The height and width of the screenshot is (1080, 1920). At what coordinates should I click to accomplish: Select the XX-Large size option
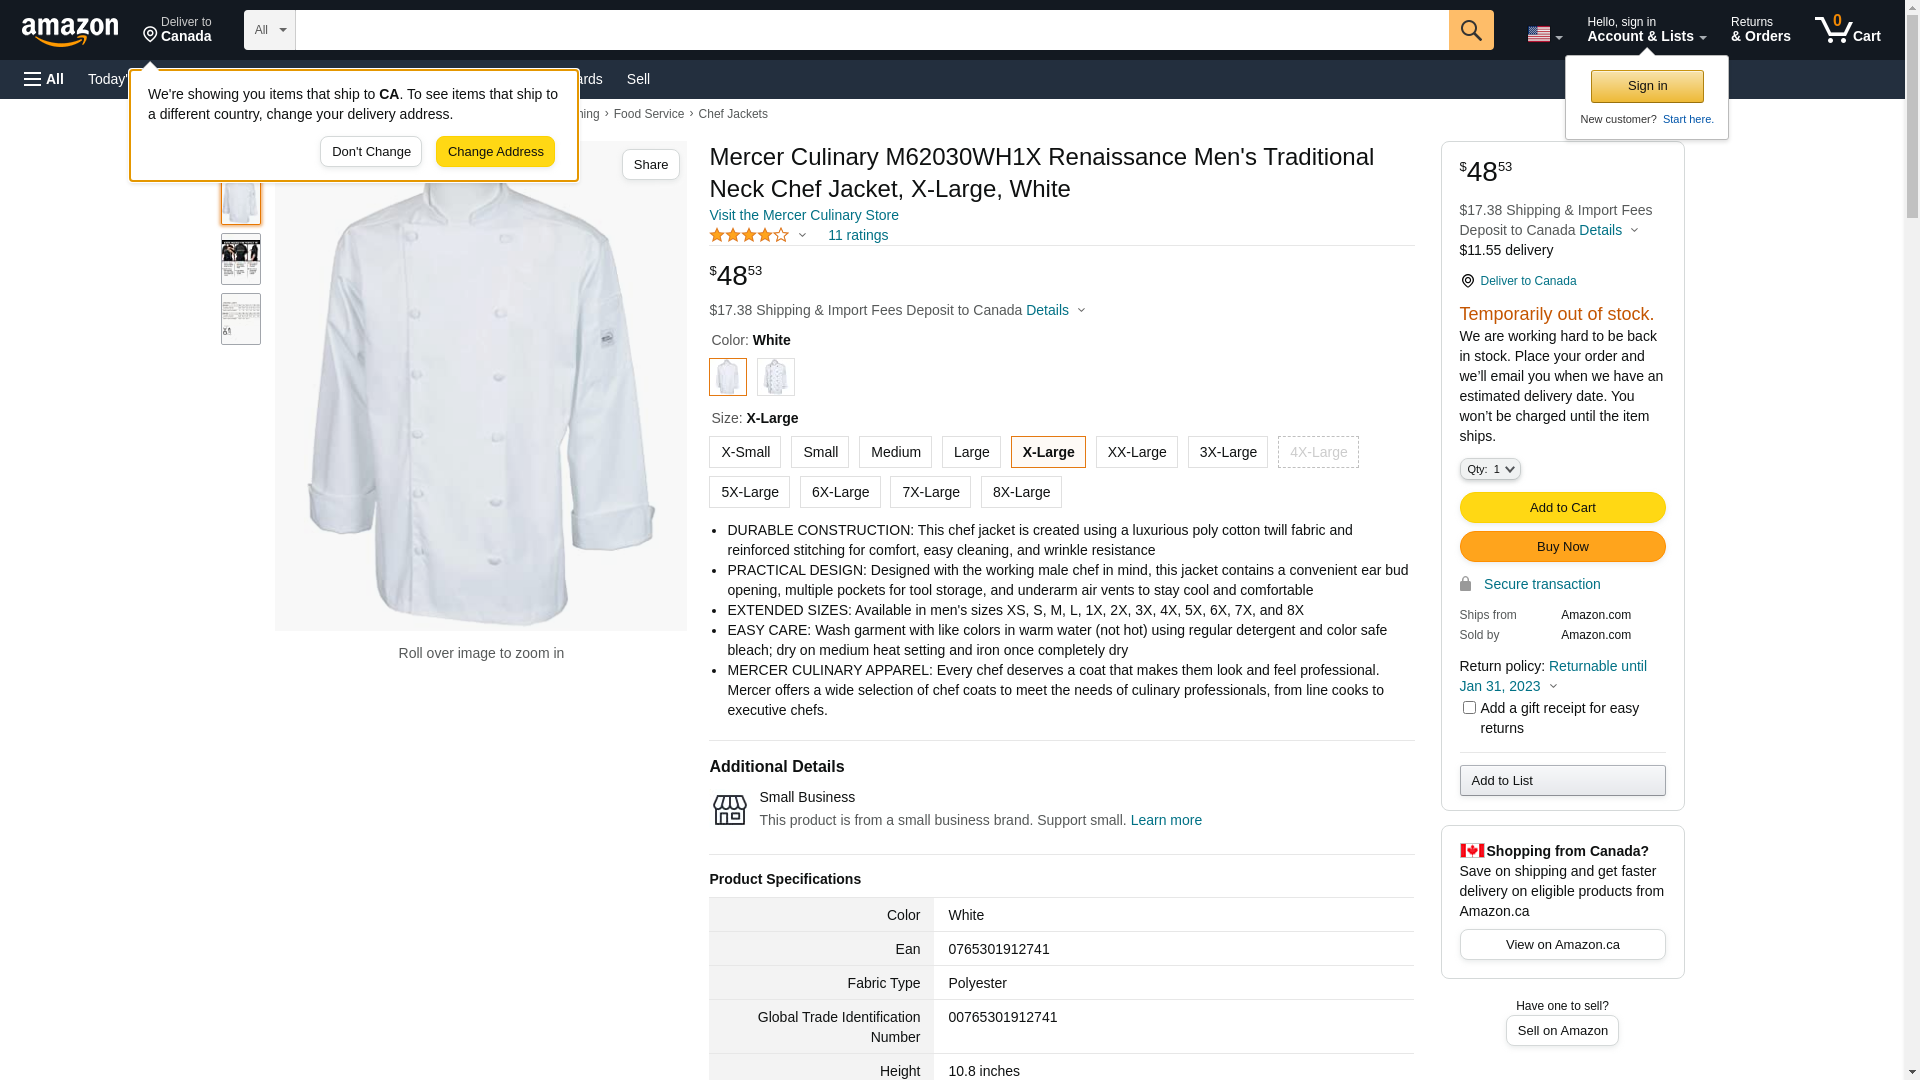1136,452
